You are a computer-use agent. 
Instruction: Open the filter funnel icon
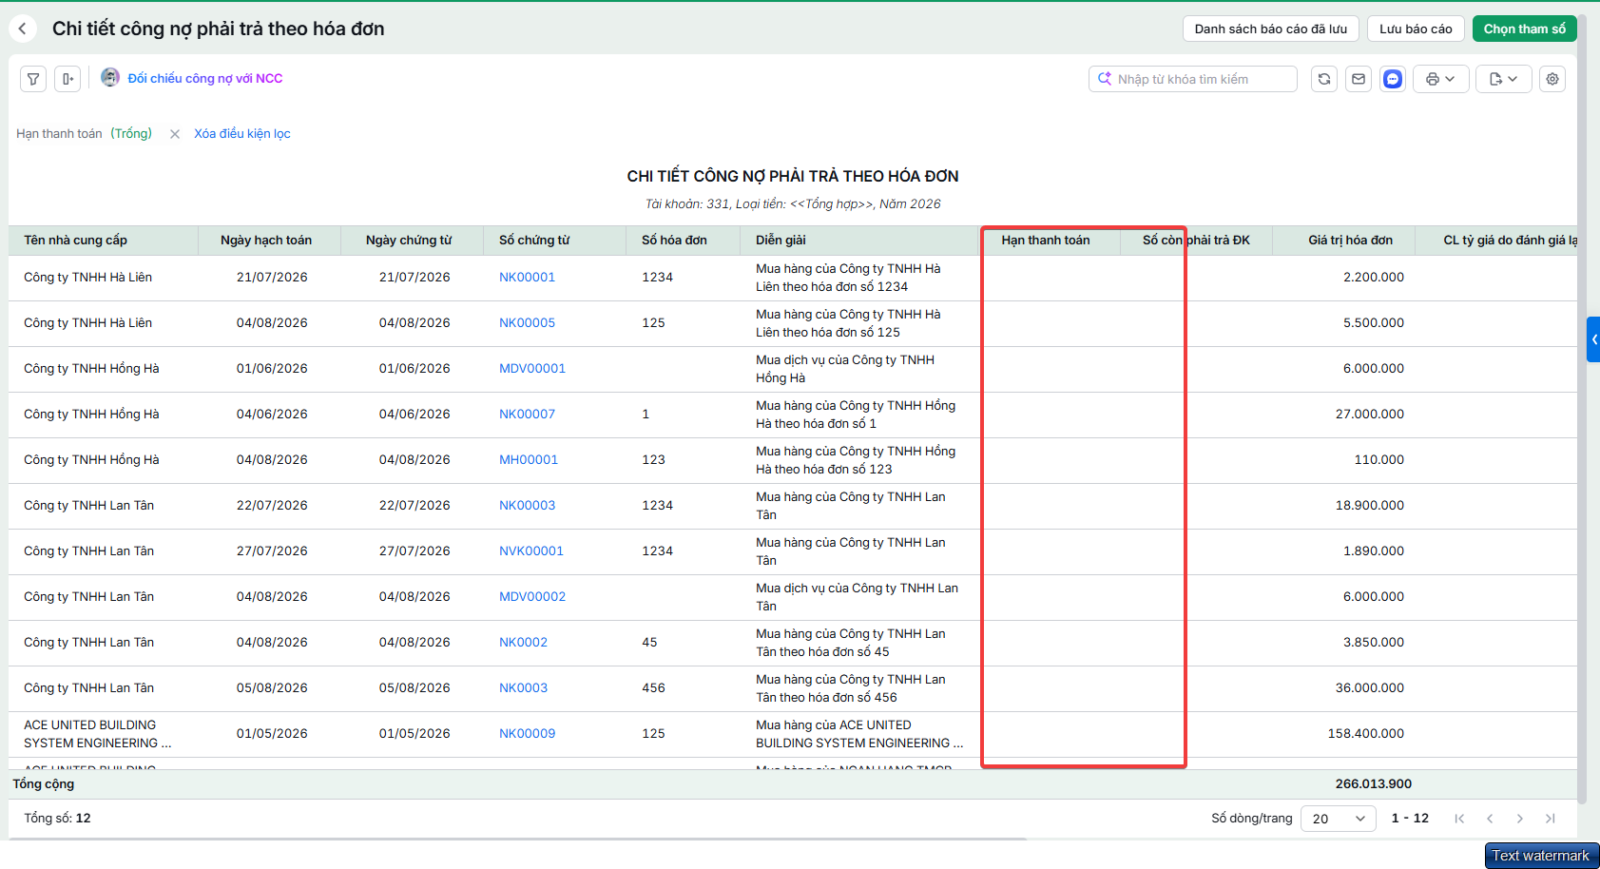[33, 79]
